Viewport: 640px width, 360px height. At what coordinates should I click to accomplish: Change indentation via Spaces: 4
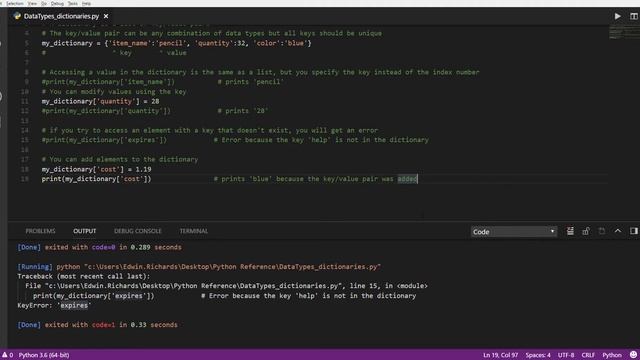tap(538, 355)
